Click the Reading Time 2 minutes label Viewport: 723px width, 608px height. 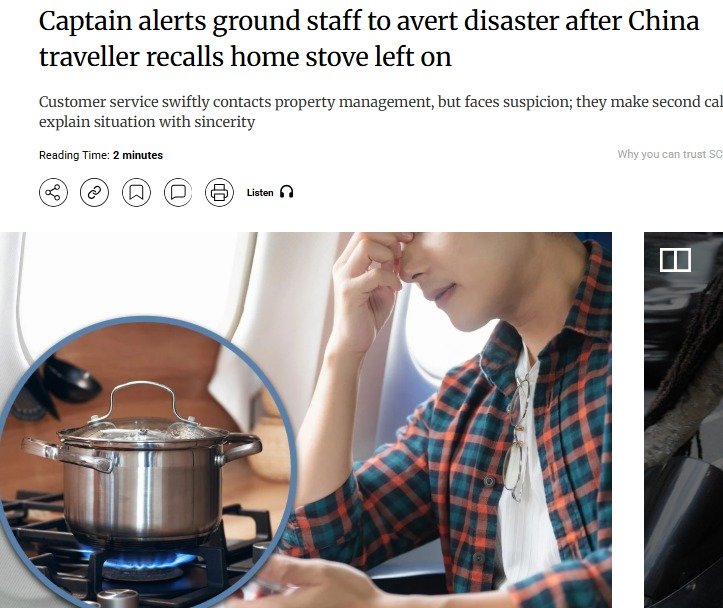101,155
